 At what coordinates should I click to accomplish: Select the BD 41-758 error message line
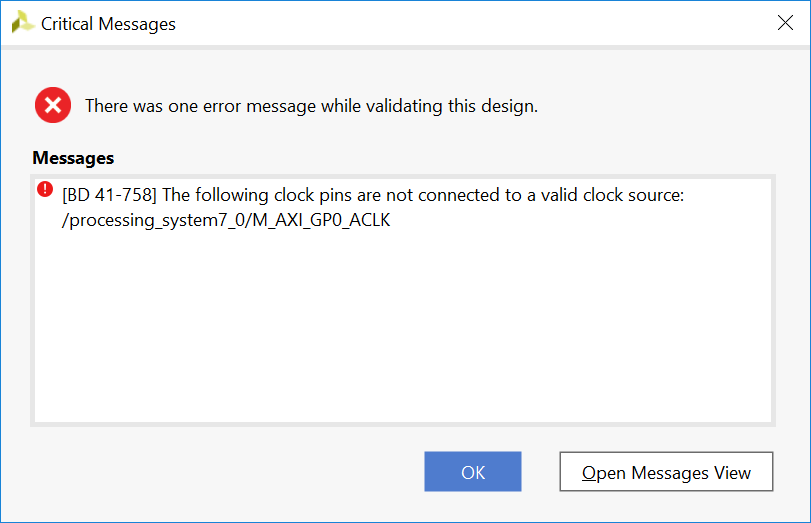(x=372, y=195)
